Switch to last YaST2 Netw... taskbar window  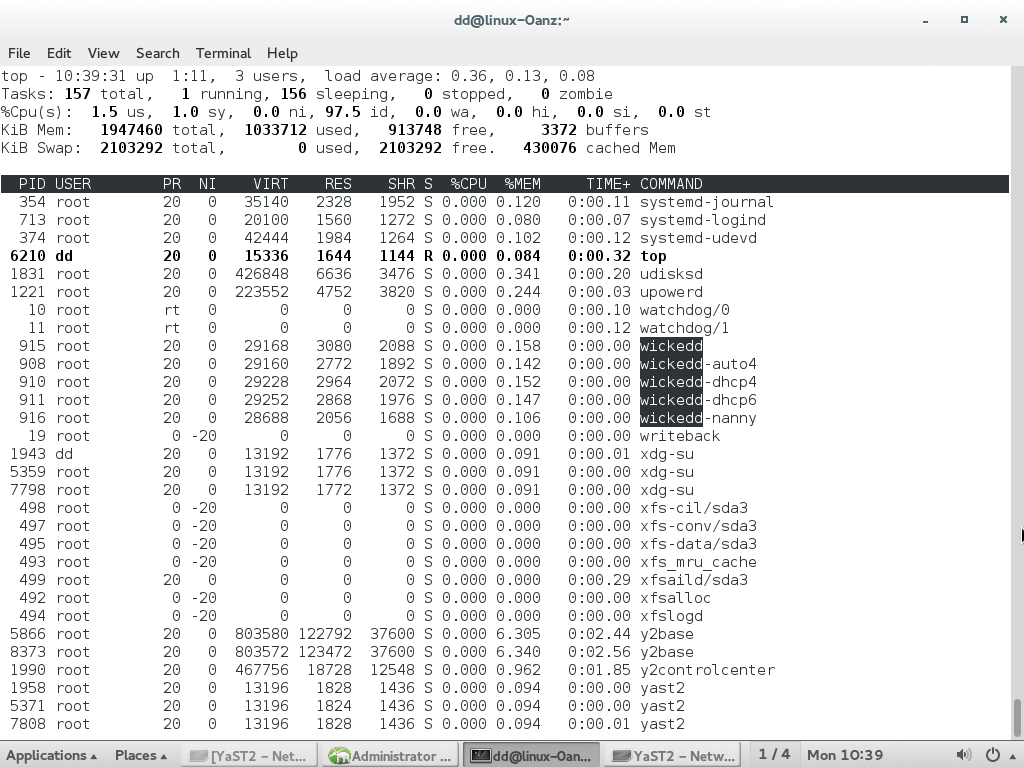pyautogui.click(x=674, y=755)
